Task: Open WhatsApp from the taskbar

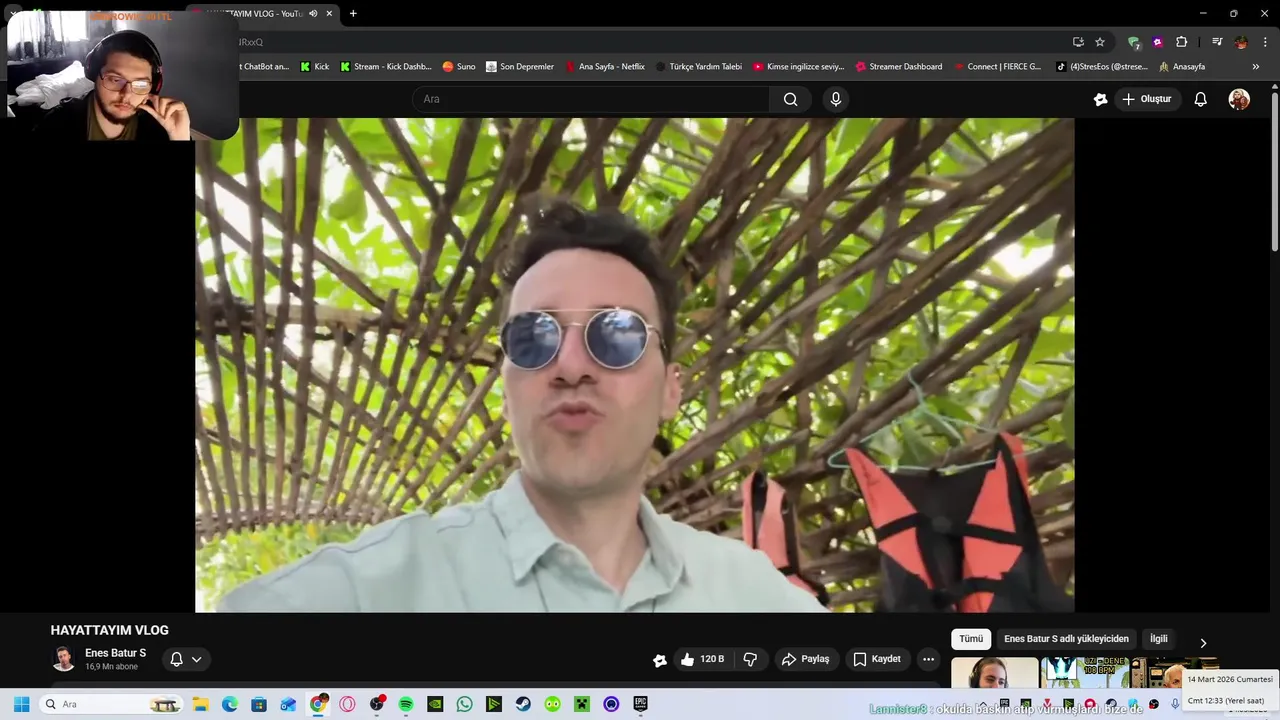Action: tap(464, 704)
